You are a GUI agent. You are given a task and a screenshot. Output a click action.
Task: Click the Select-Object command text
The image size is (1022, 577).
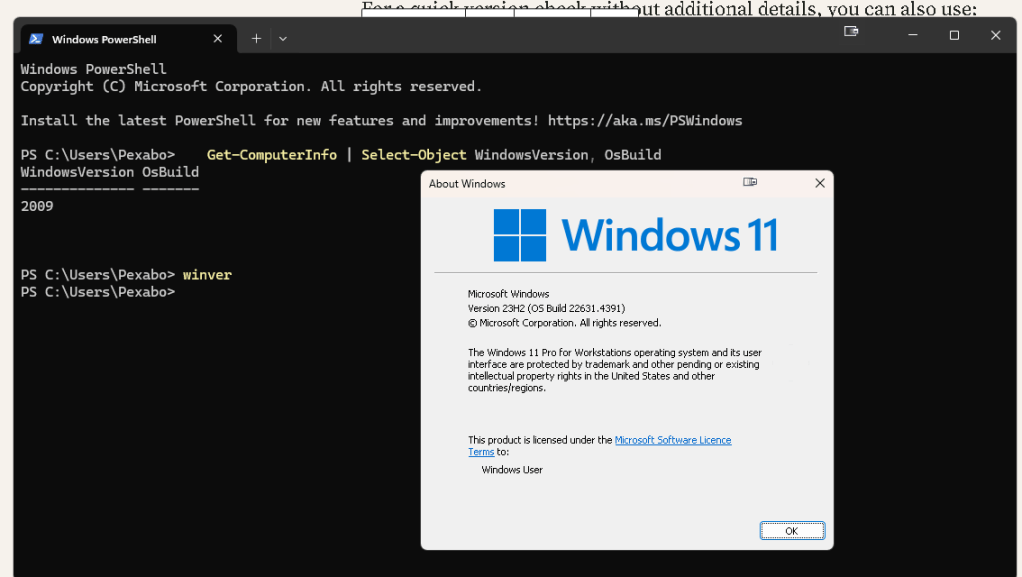click(x=414, y=155)
